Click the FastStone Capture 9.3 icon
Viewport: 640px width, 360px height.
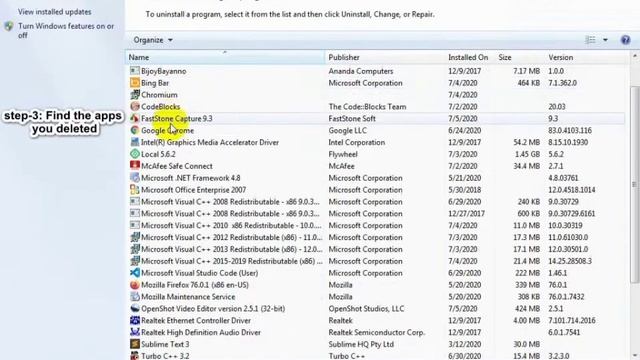pos(135,118)
